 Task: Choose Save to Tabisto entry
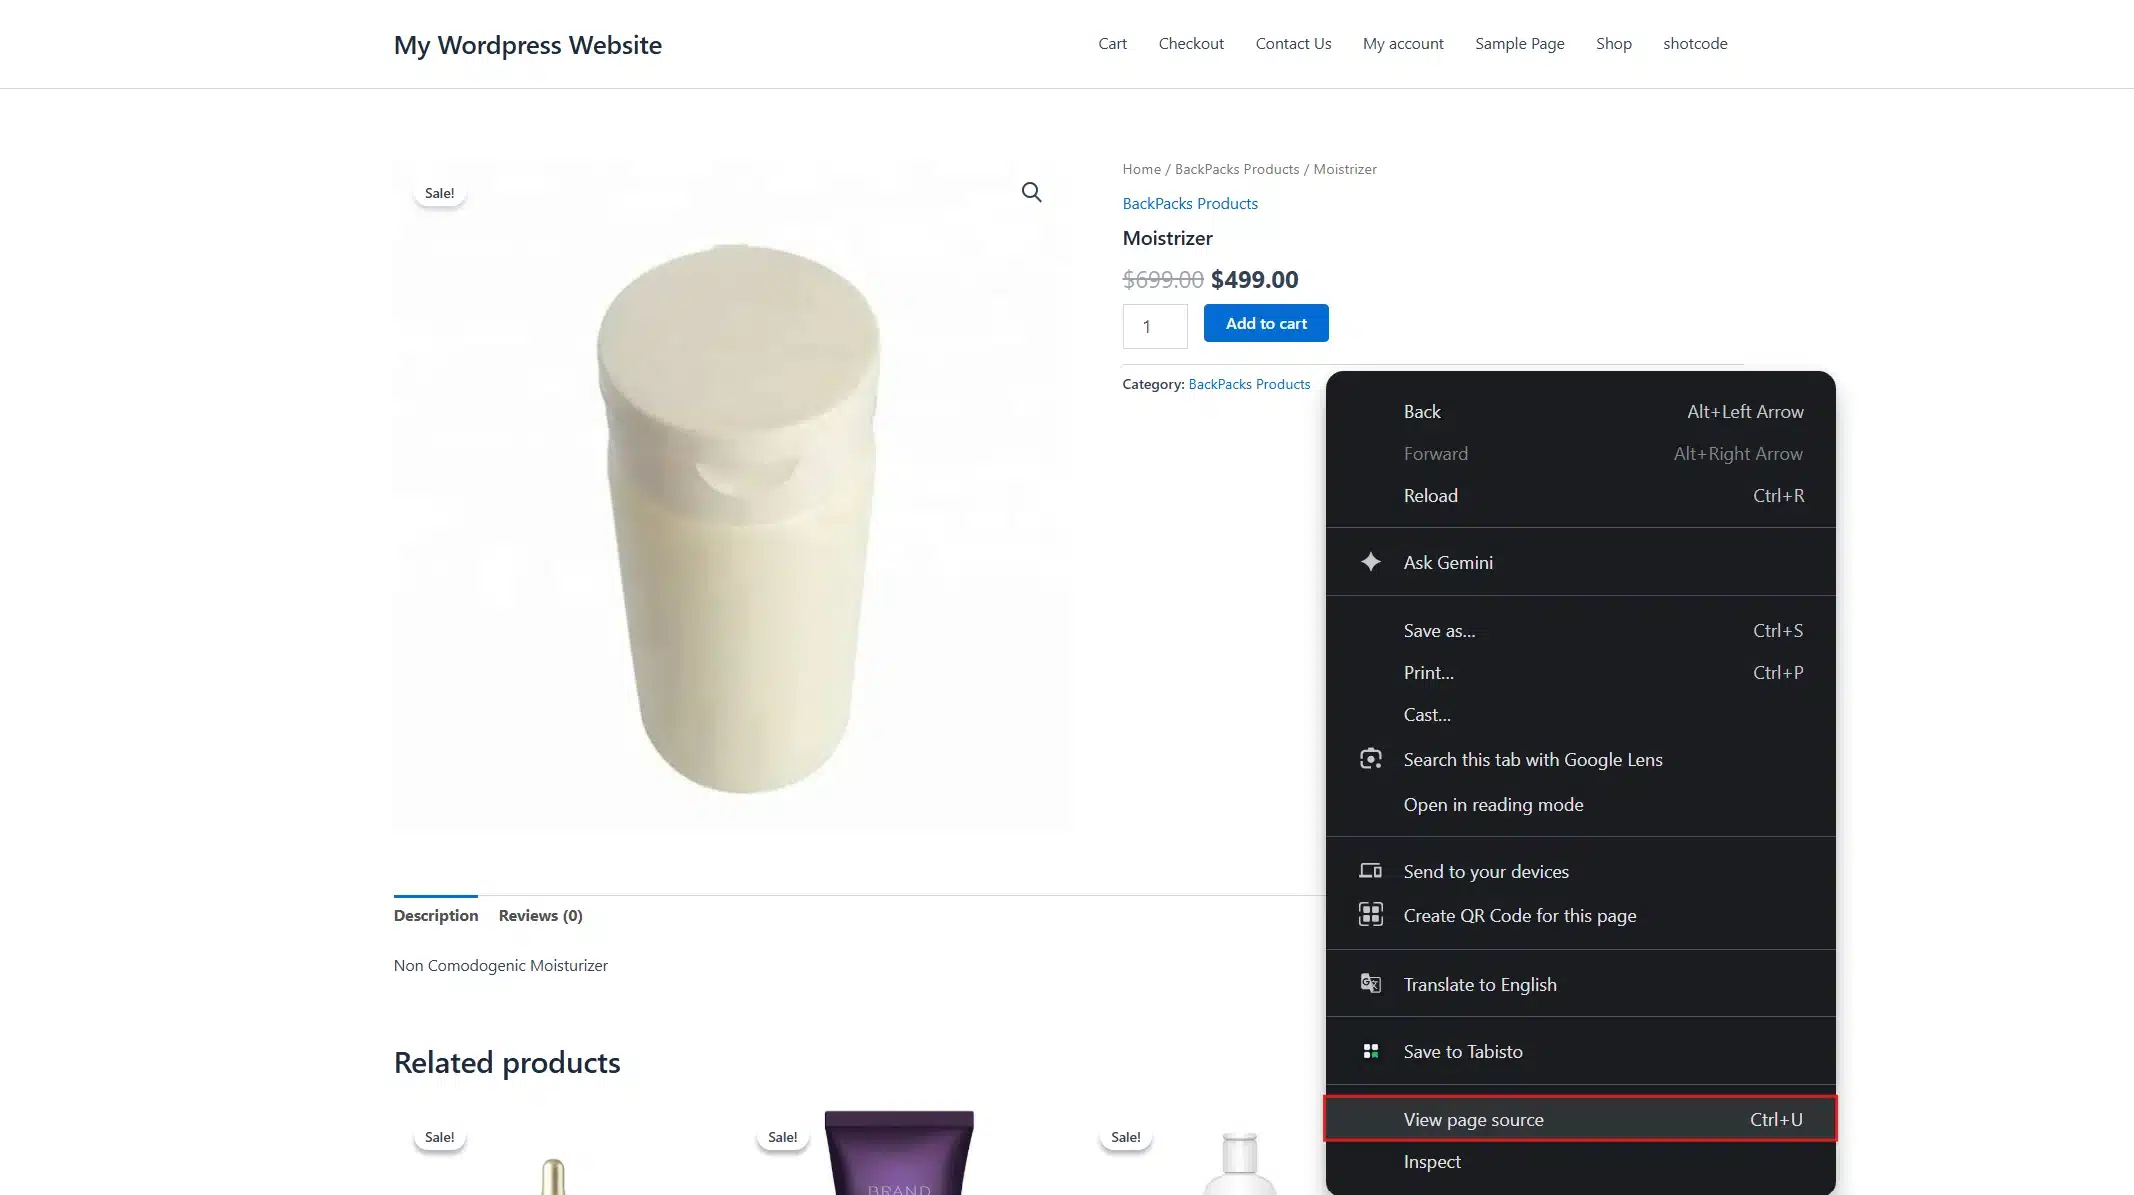[x=1580, y=1051]
